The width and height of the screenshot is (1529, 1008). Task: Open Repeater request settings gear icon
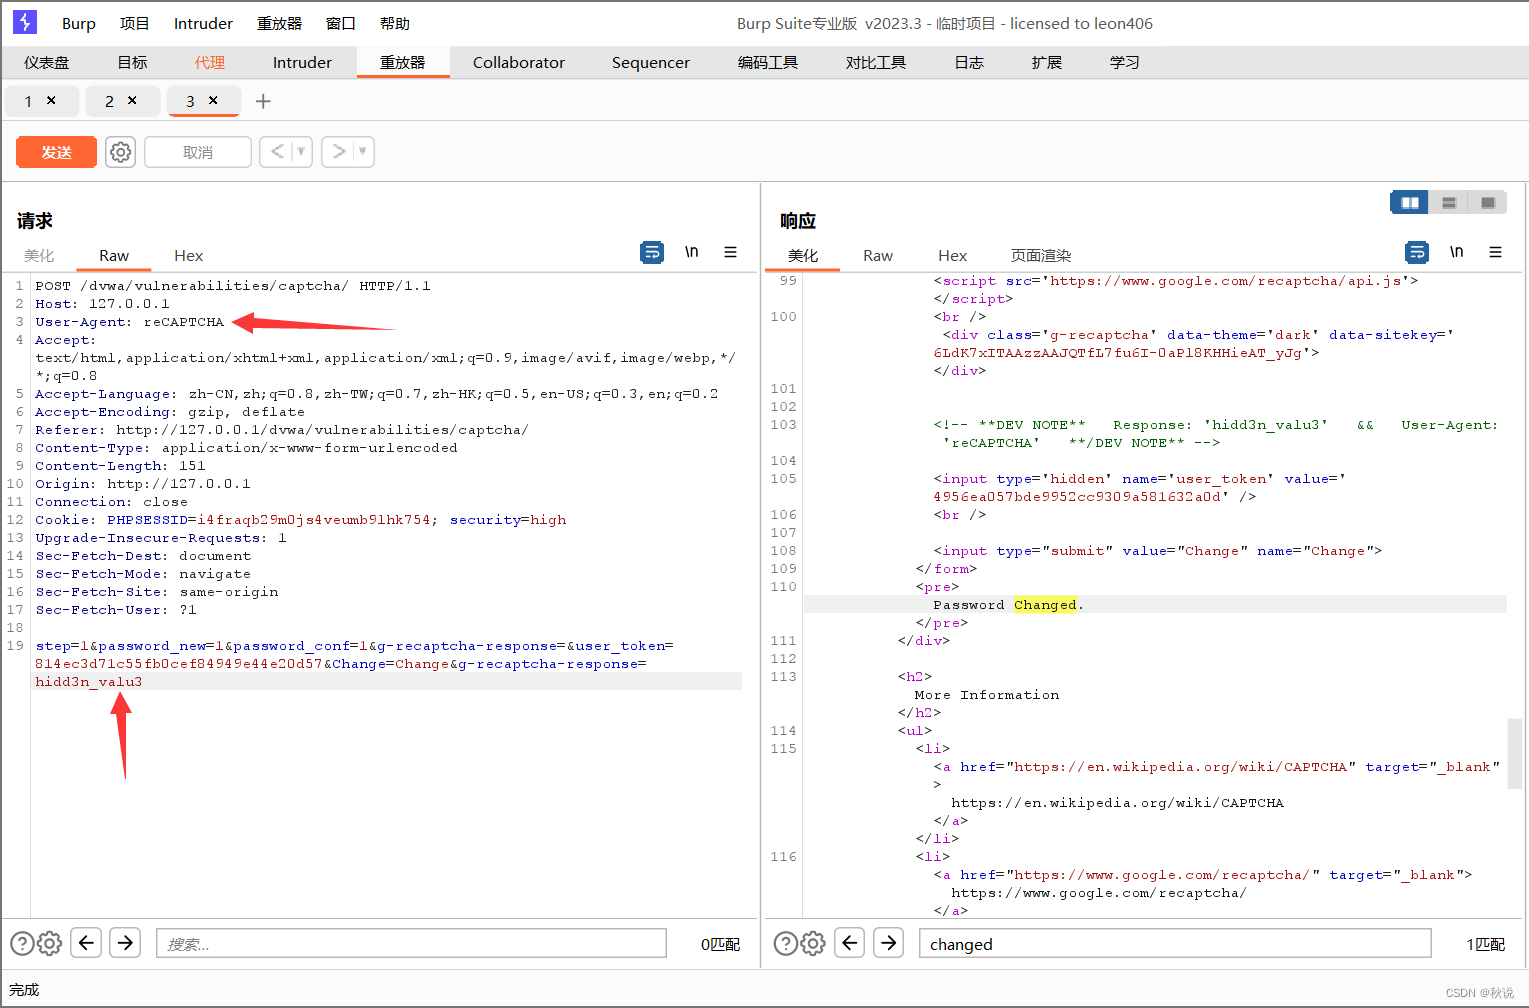(x=121, y=152)
